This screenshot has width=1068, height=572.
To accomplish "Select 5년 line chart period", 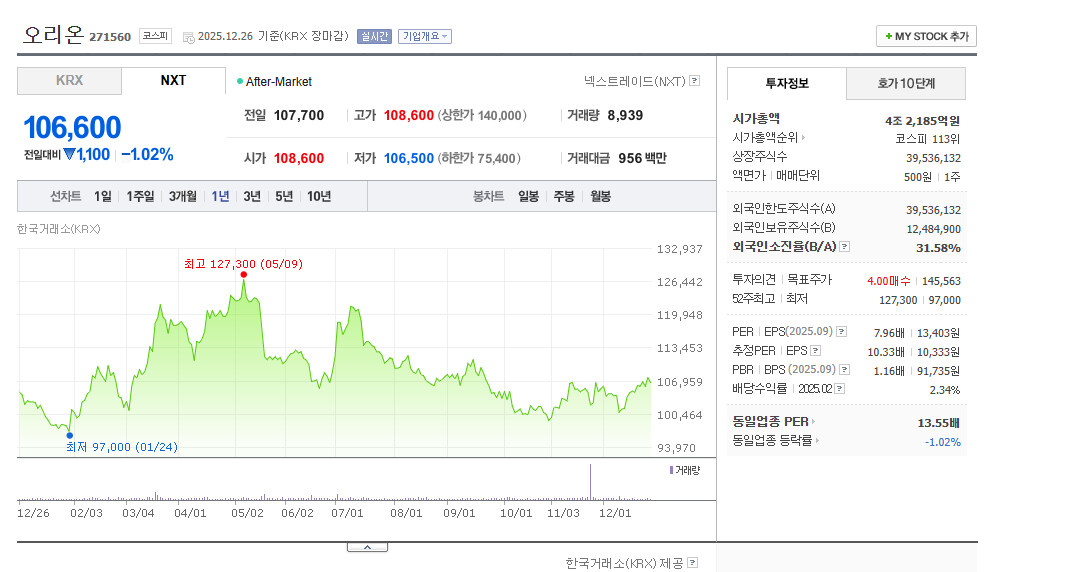I will tap(284, 196).
